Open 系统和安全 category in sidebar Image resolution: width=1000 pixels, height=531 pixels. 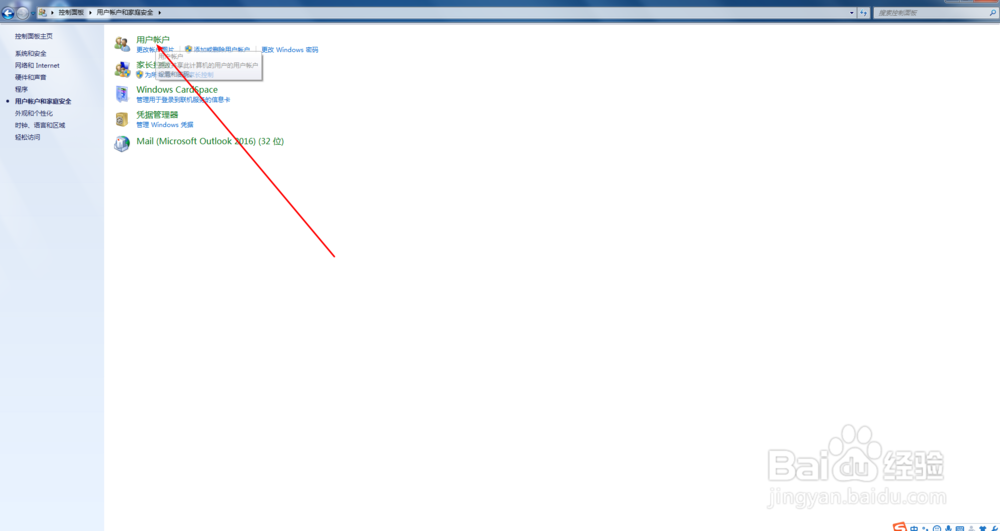click(x=31, y=54)
